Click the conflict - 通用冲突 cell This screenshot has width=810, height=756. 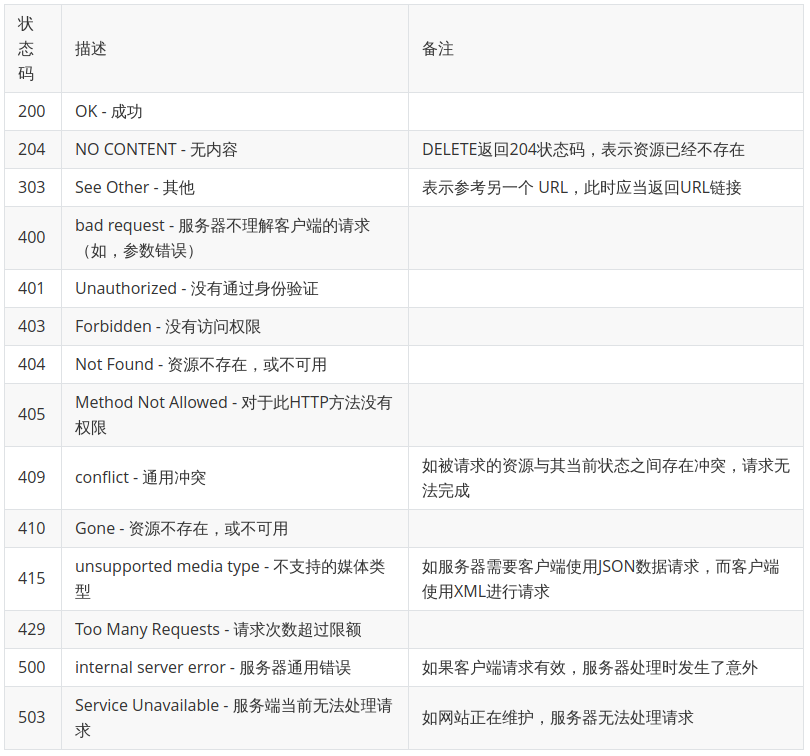[140, 478]
